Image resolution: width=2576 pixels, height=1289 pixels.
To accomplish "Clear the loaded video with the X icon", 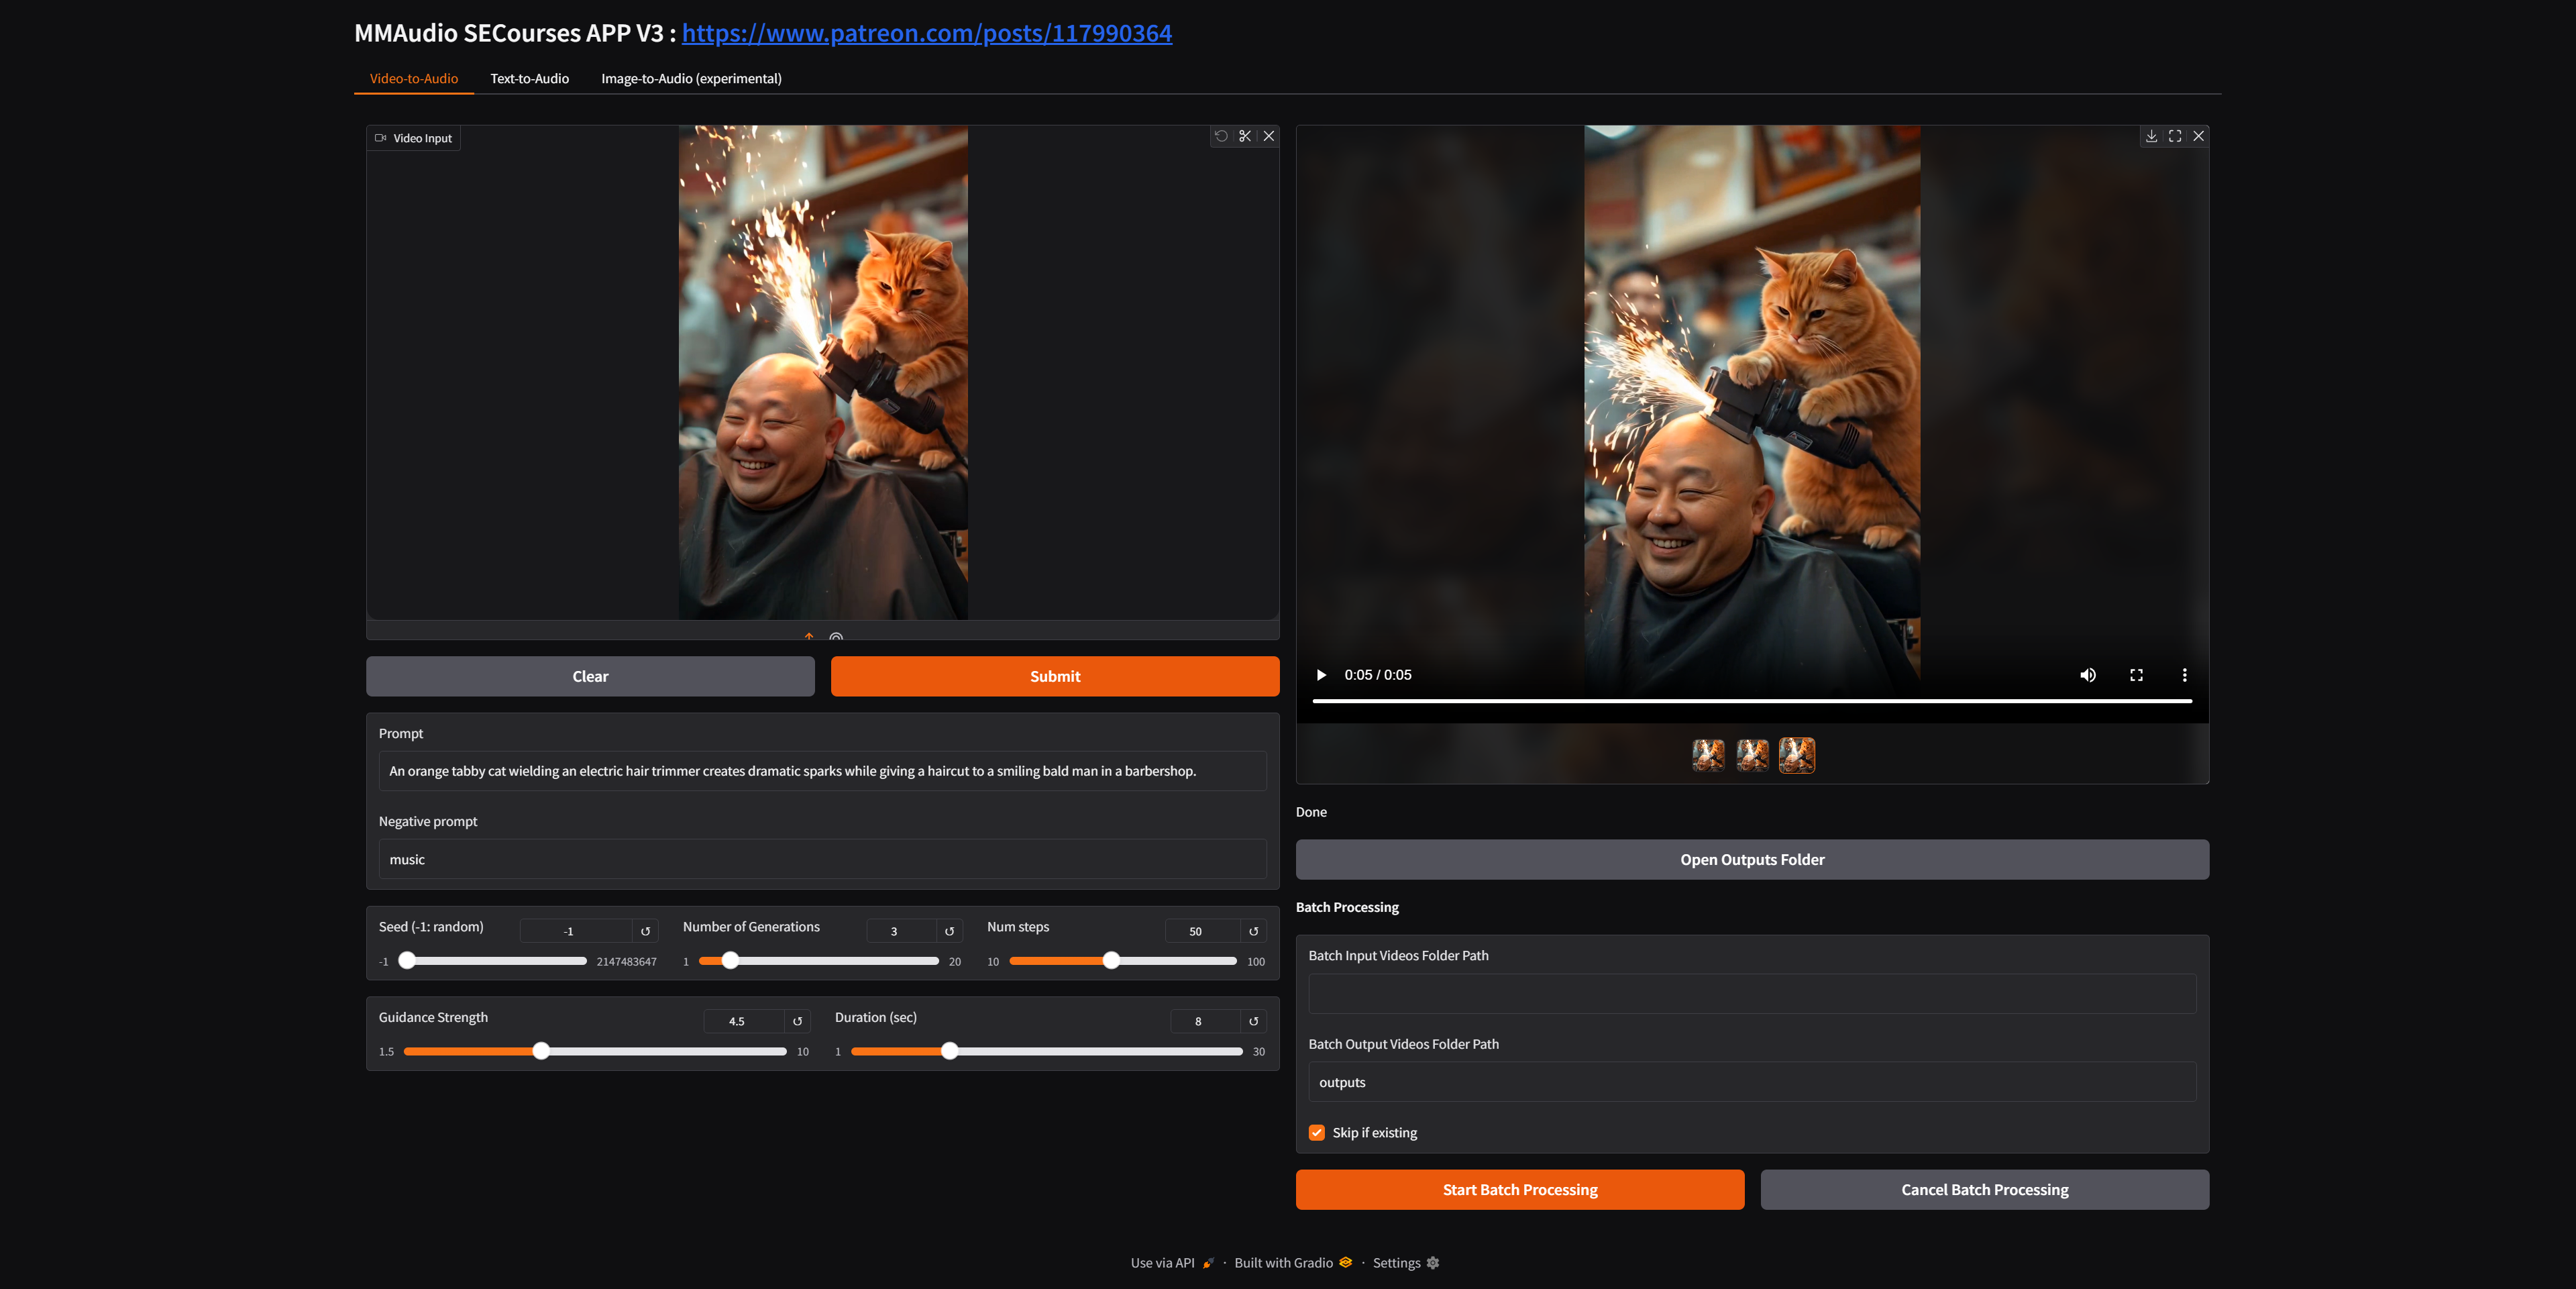I will coord(1268,137).
